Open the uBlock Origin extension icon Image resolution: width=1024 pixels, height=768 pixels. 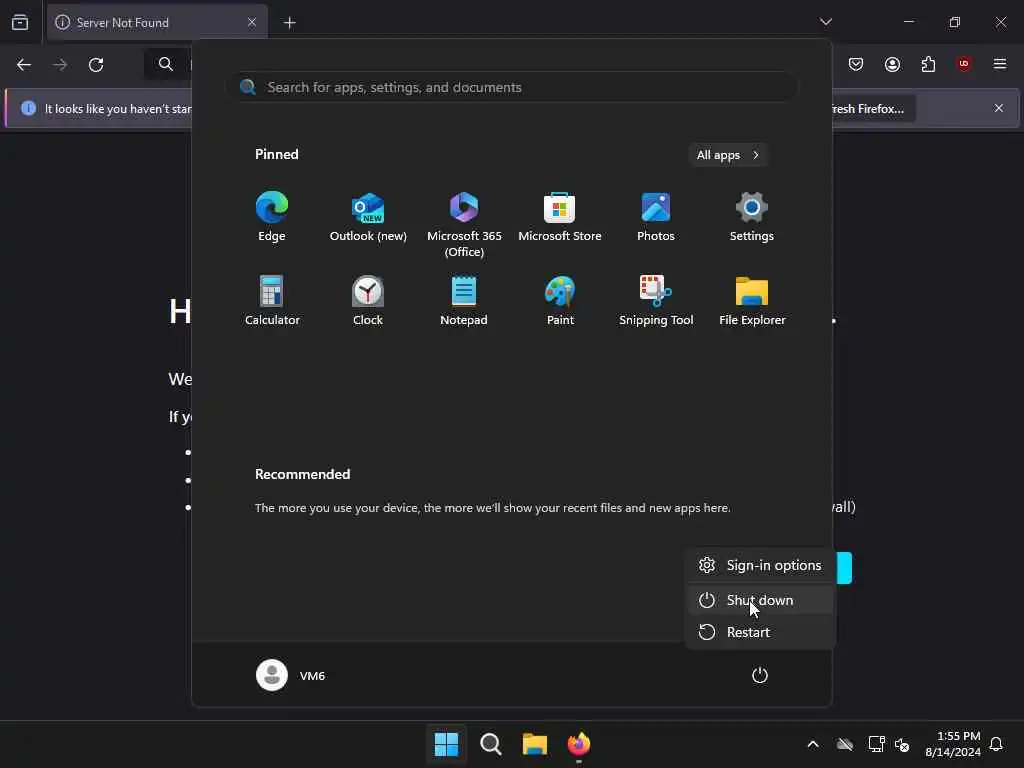(x=964, y=64)
